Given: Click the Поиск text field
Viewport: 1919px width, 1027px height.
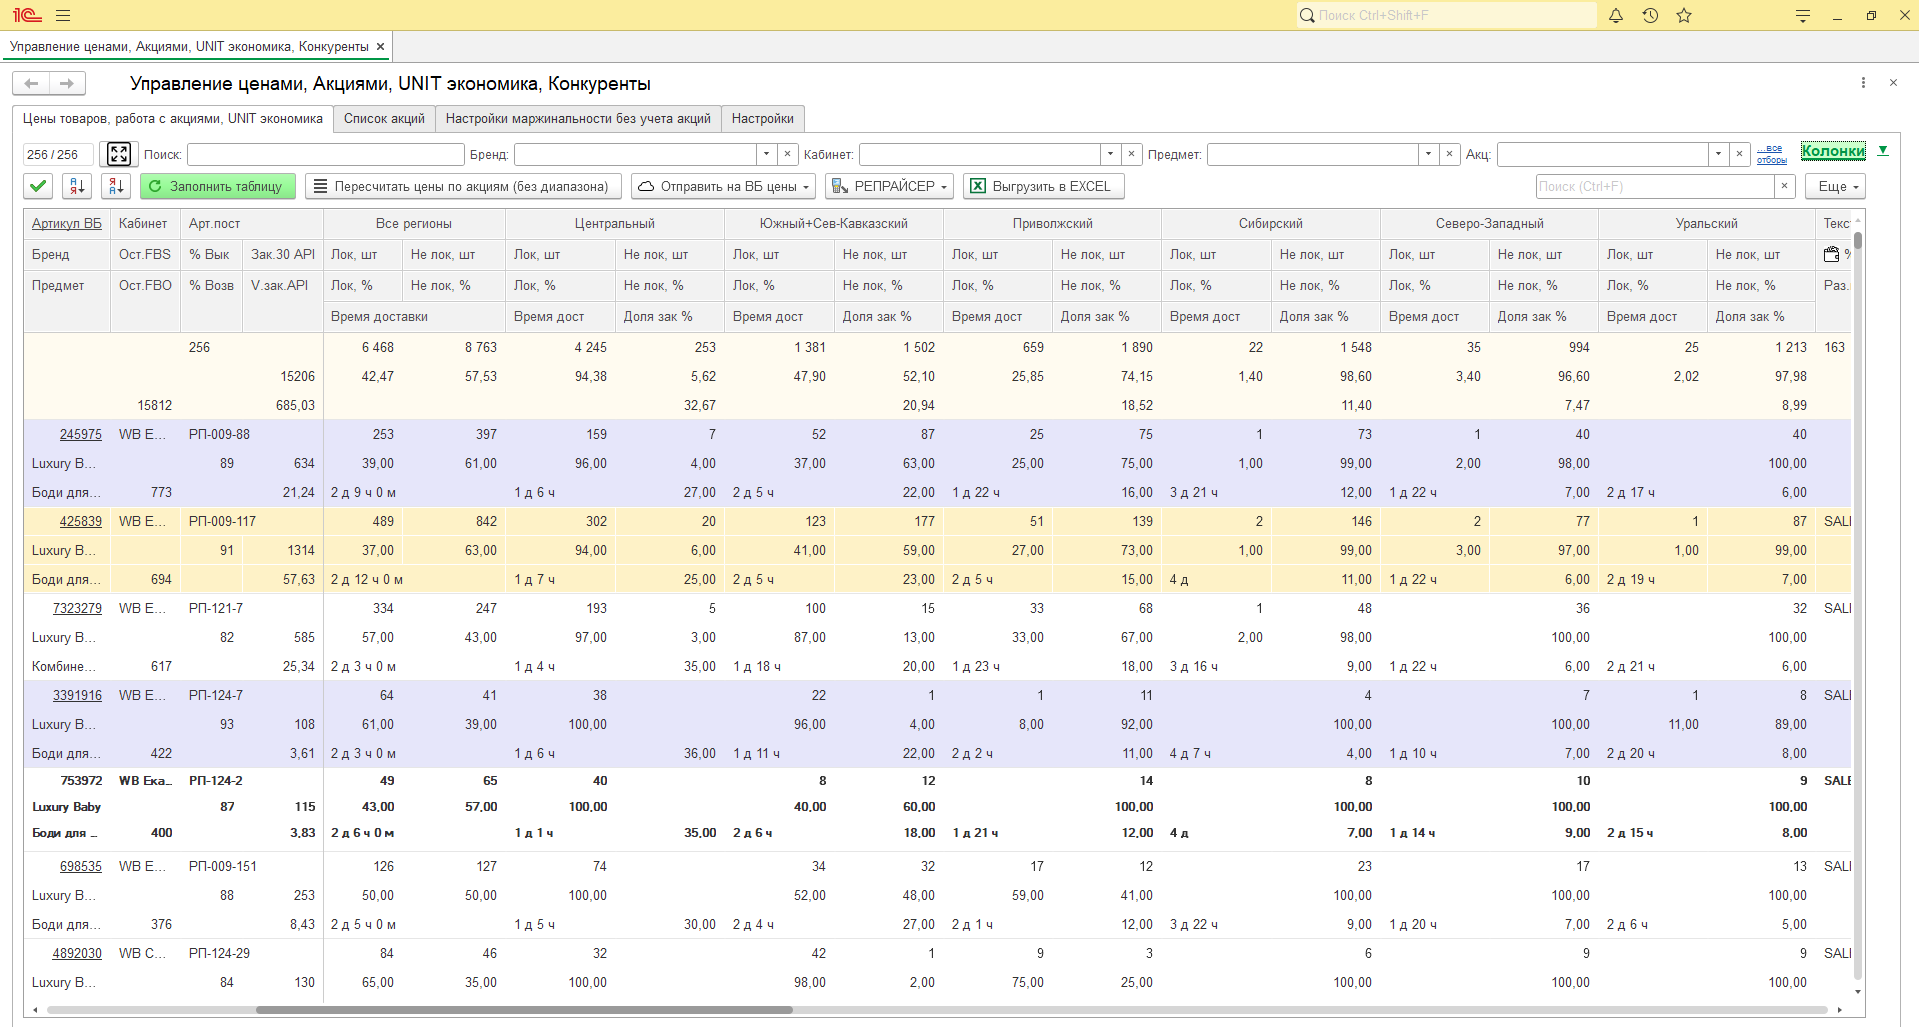Looking at the screenshot, I should pos(325,154).
